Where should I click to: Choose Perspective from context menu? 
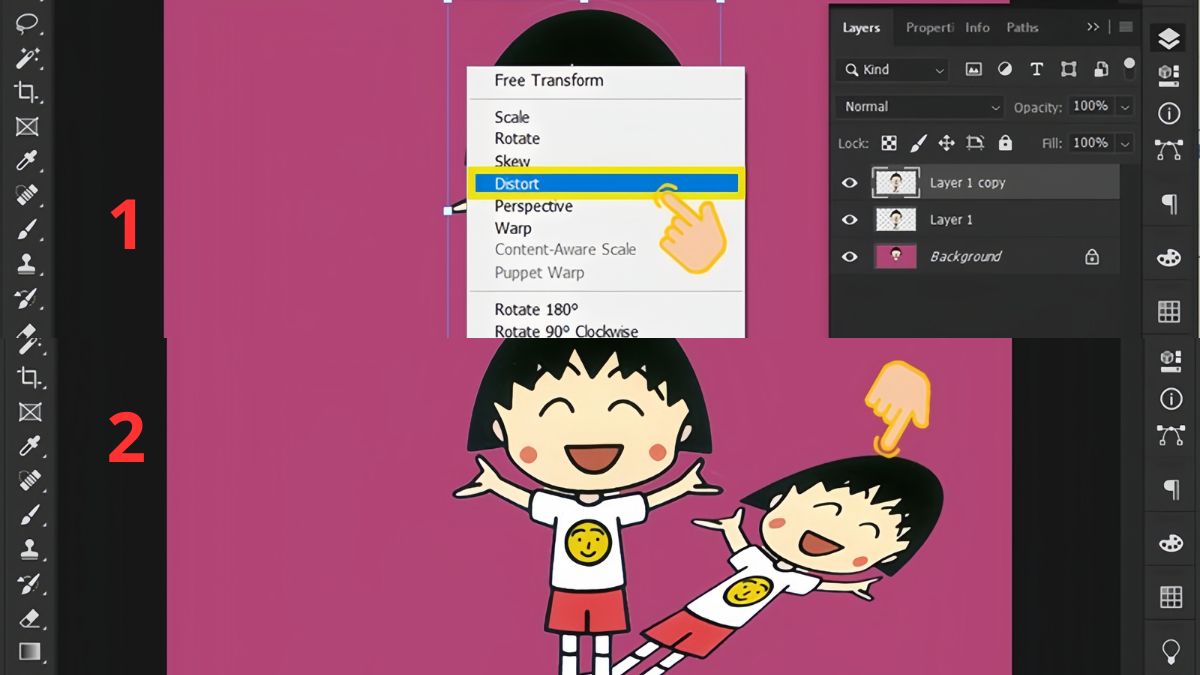coord(534,206)
